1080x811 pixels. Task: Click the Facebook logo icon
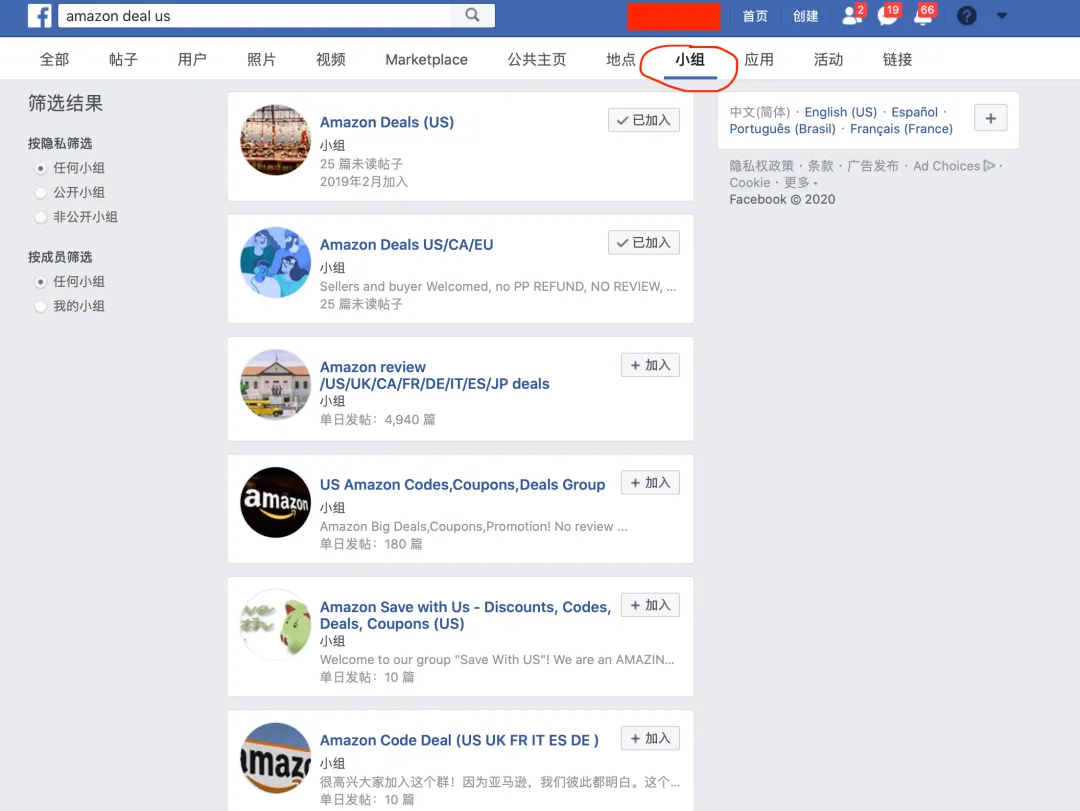coord(39,15)
